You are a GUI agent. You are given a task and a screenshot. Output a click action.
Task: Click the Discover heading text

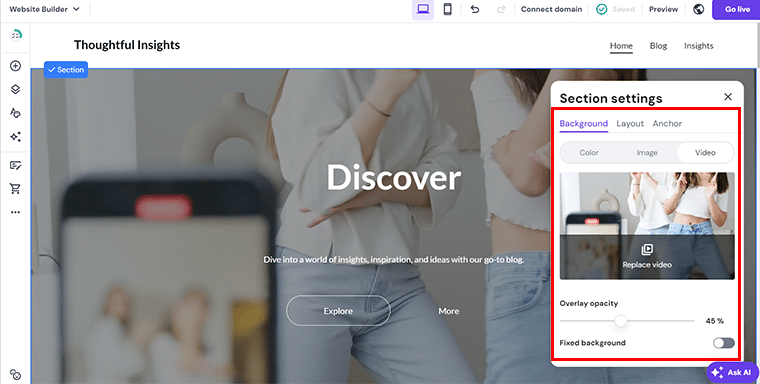pyautogui.click(x=394, y=177)
